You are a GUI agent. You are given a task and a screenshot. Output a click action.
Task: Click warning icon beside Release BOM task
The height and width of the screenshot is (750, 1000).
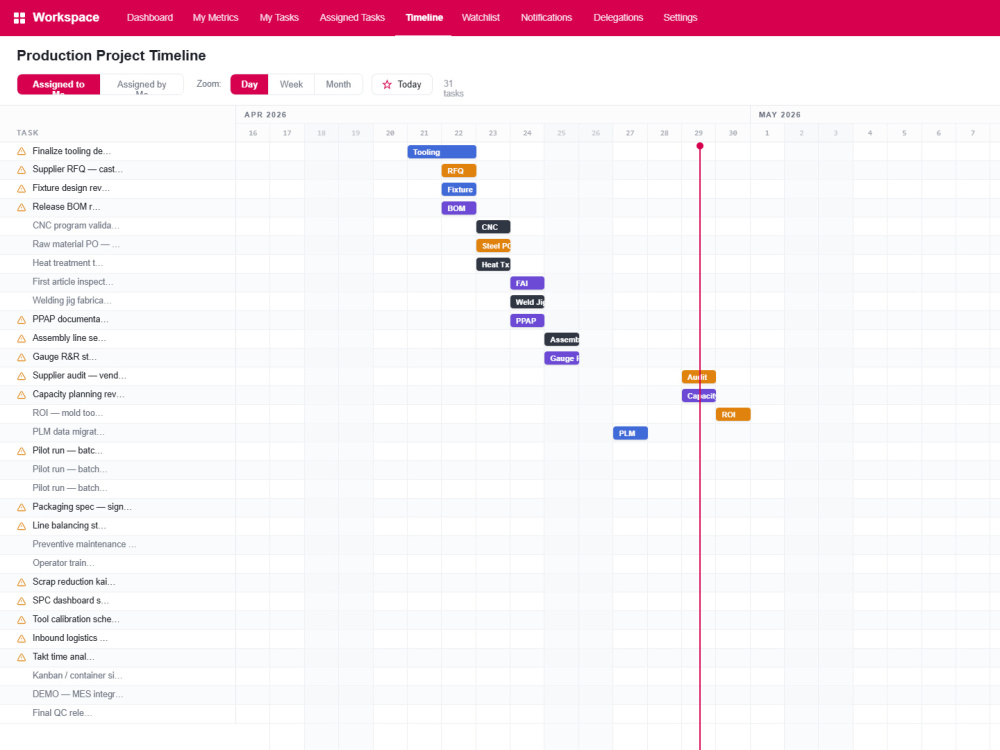21,207
